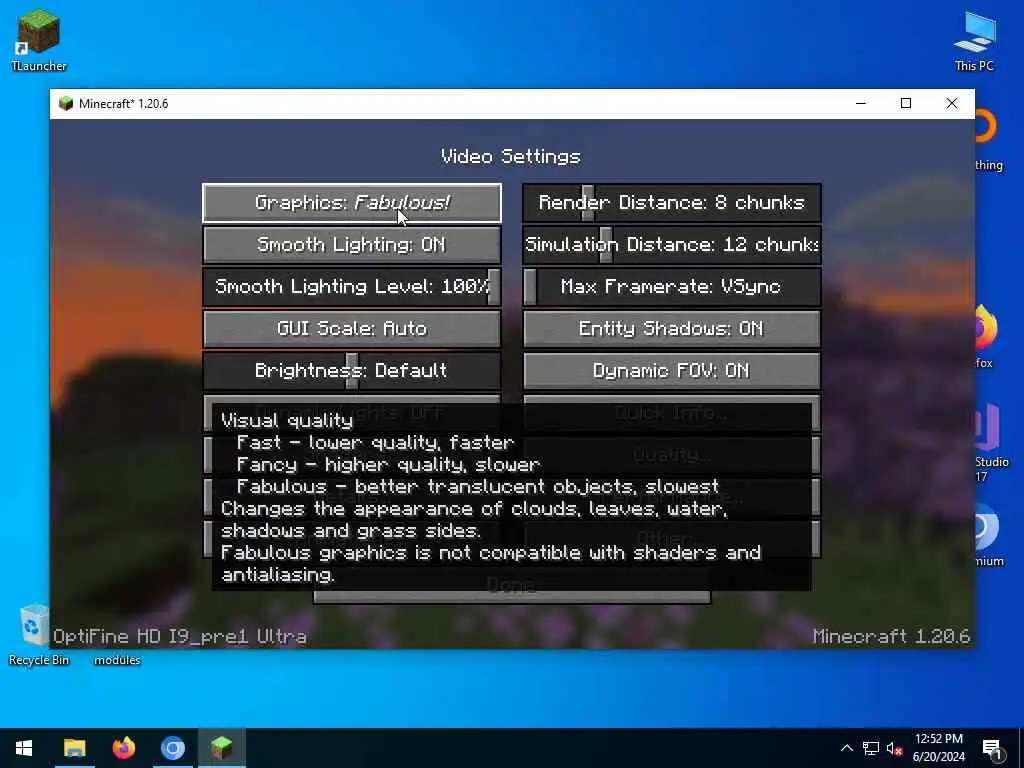Screen dimensions: 1024x768
Task: Open the Chromium taskbar icon
Action: (172, 748)
